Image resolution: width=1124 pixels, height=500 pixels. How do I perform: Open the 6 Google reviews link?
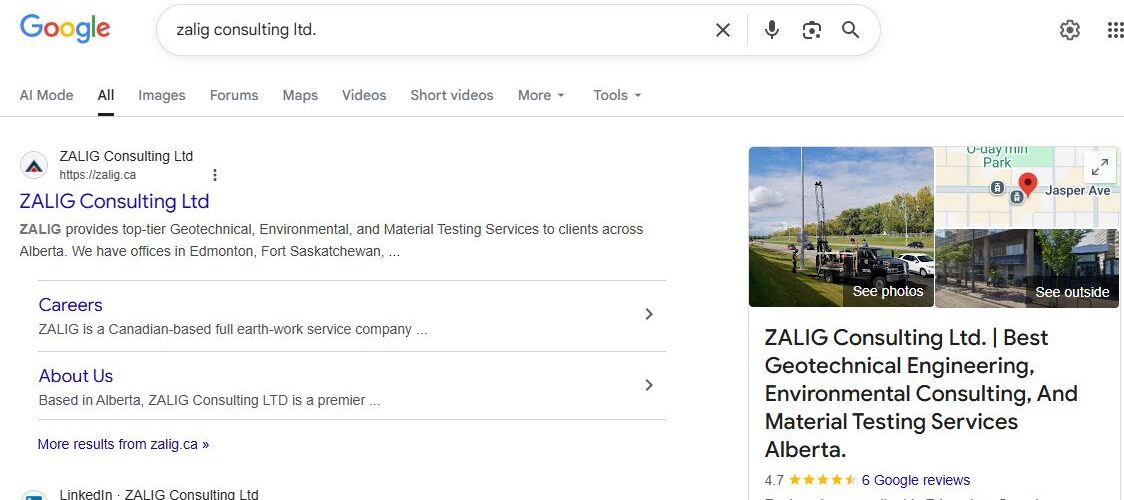pyautogui.click(x=915, y=480)
